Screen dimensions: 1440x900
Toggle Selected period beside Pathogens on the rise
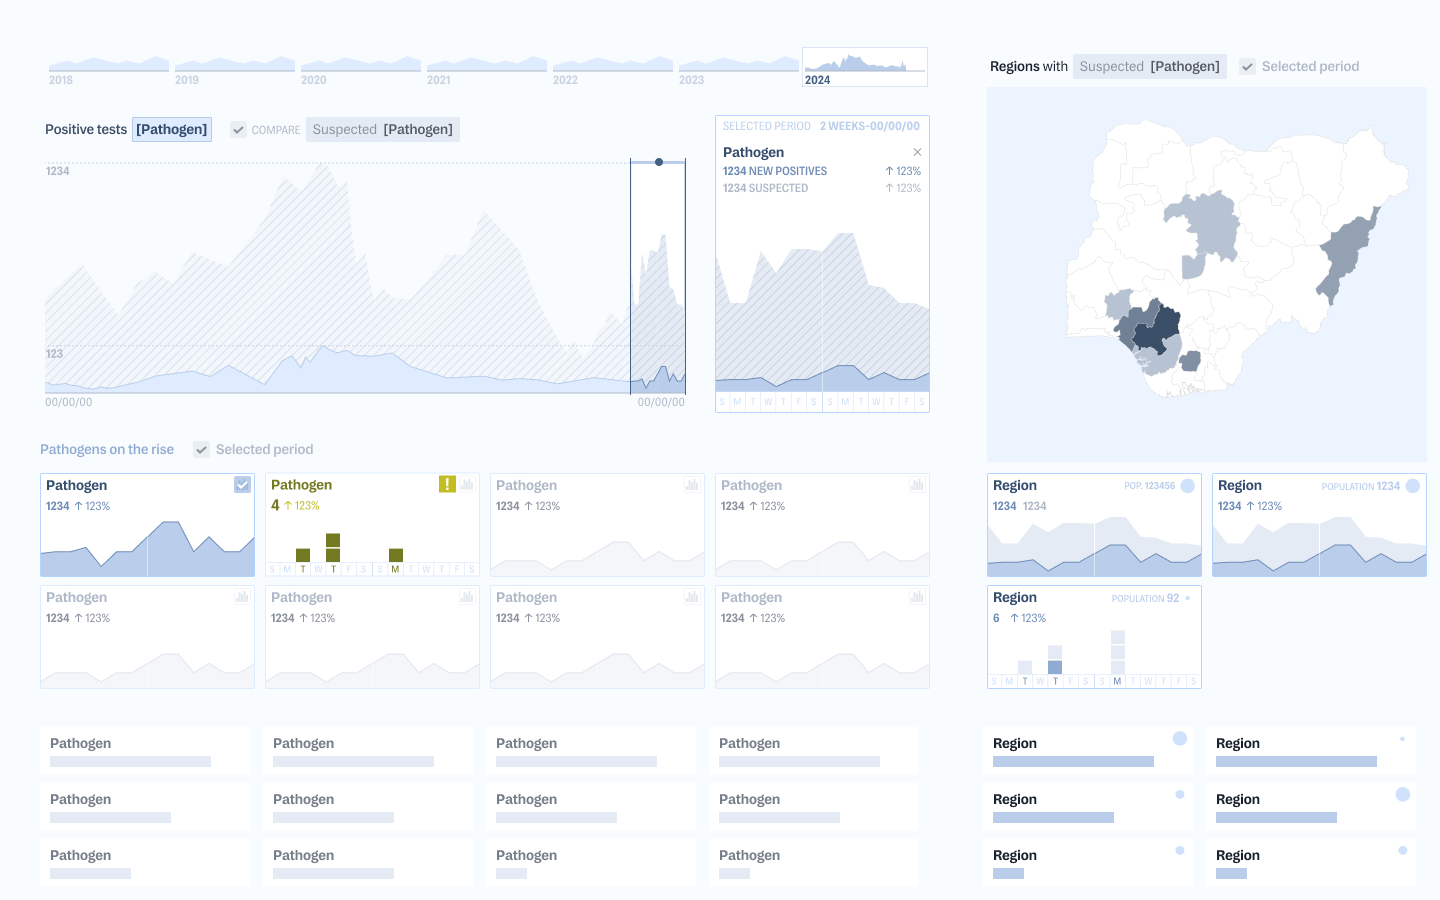[202, 450]
